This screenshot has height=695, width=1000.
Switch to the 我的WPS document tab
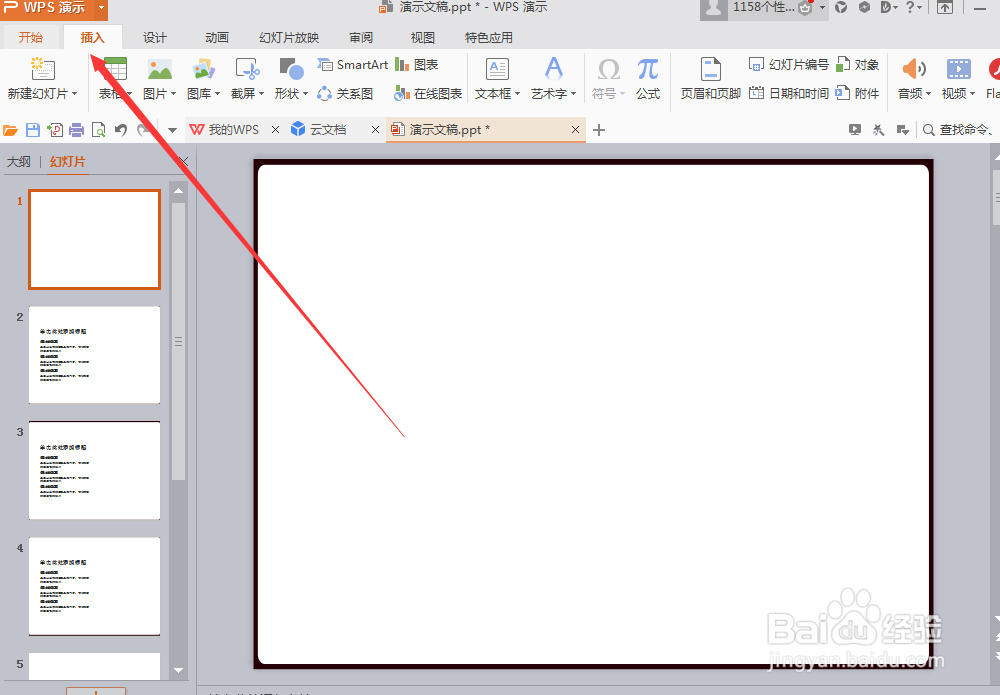(225, 129)
